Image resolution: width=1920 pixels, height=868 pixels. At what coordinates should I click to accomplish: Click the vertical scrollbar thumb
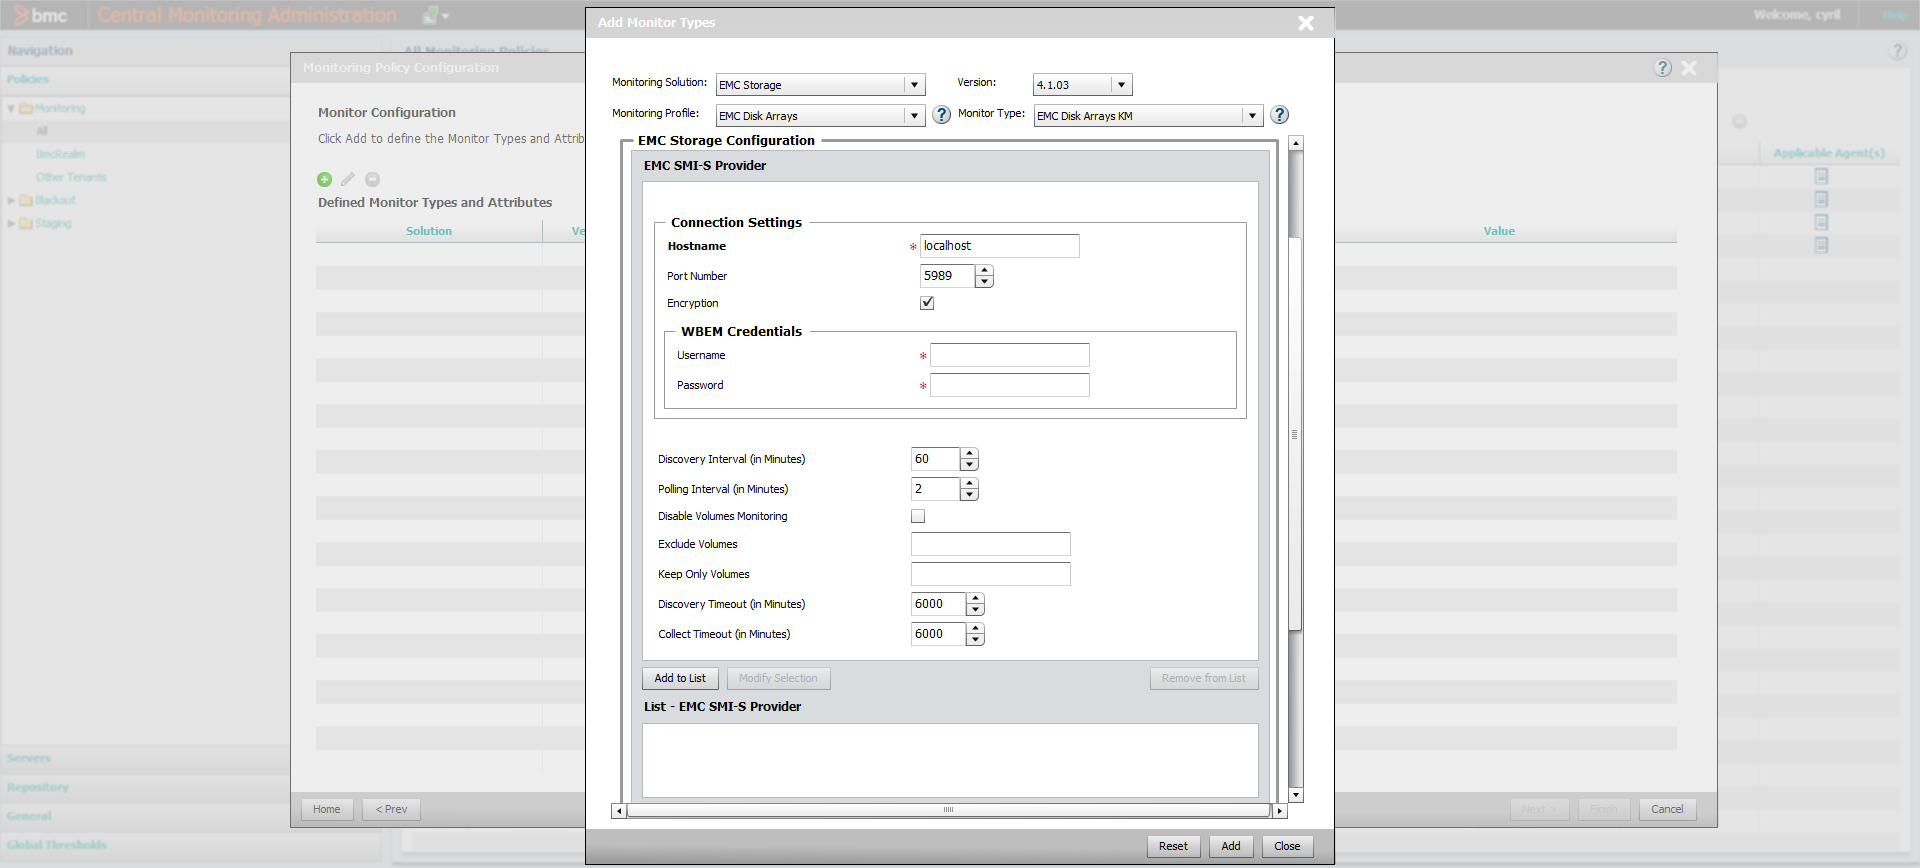click(1295, 434)
